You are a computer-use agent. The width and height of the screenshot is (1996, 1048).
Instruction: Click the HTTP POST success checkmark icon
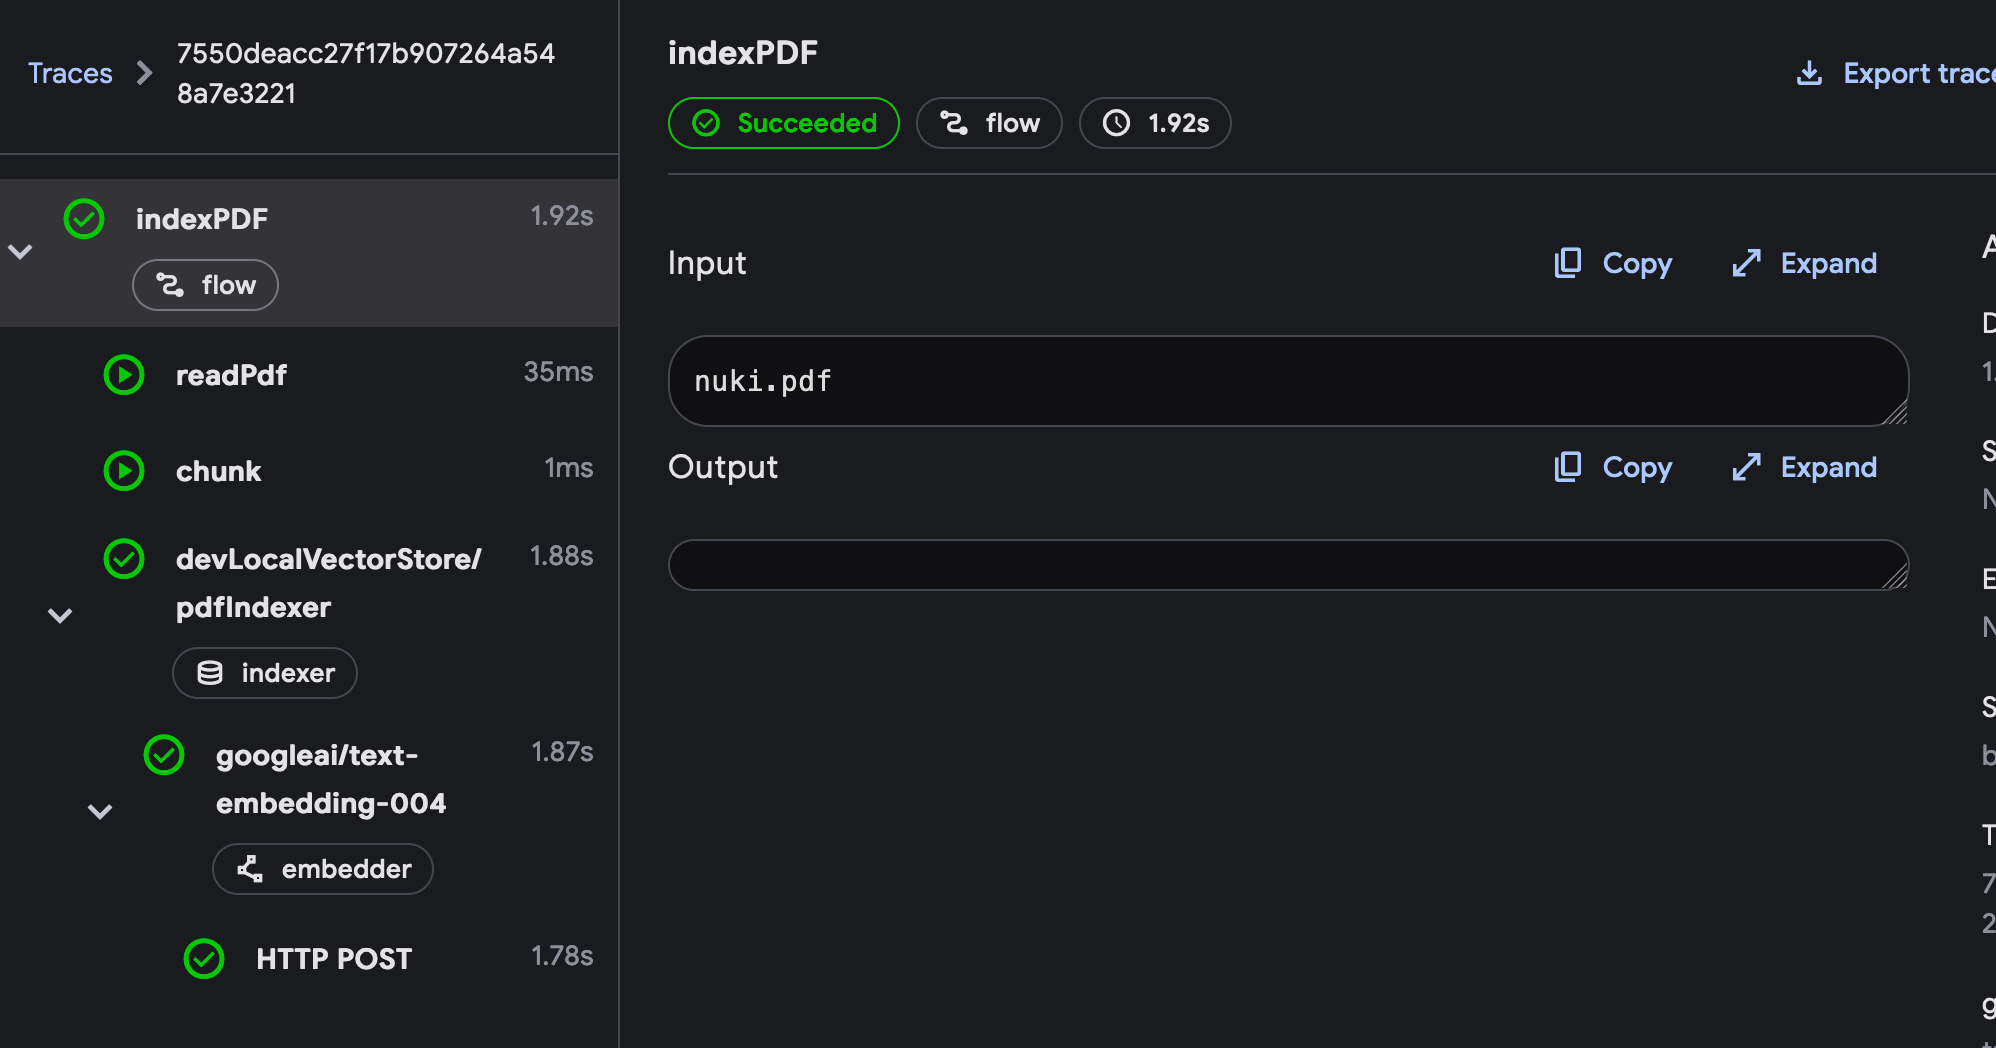[204, 959]
